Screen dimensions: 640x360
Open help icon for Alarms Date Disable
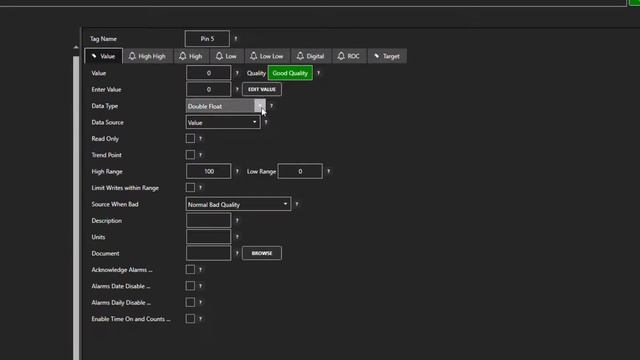coord(200,286)
